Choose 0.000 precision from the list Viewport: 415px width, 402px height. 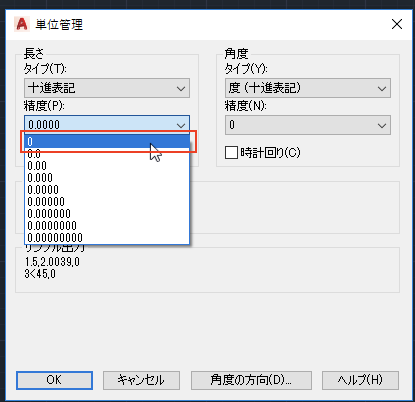[107, 178]
